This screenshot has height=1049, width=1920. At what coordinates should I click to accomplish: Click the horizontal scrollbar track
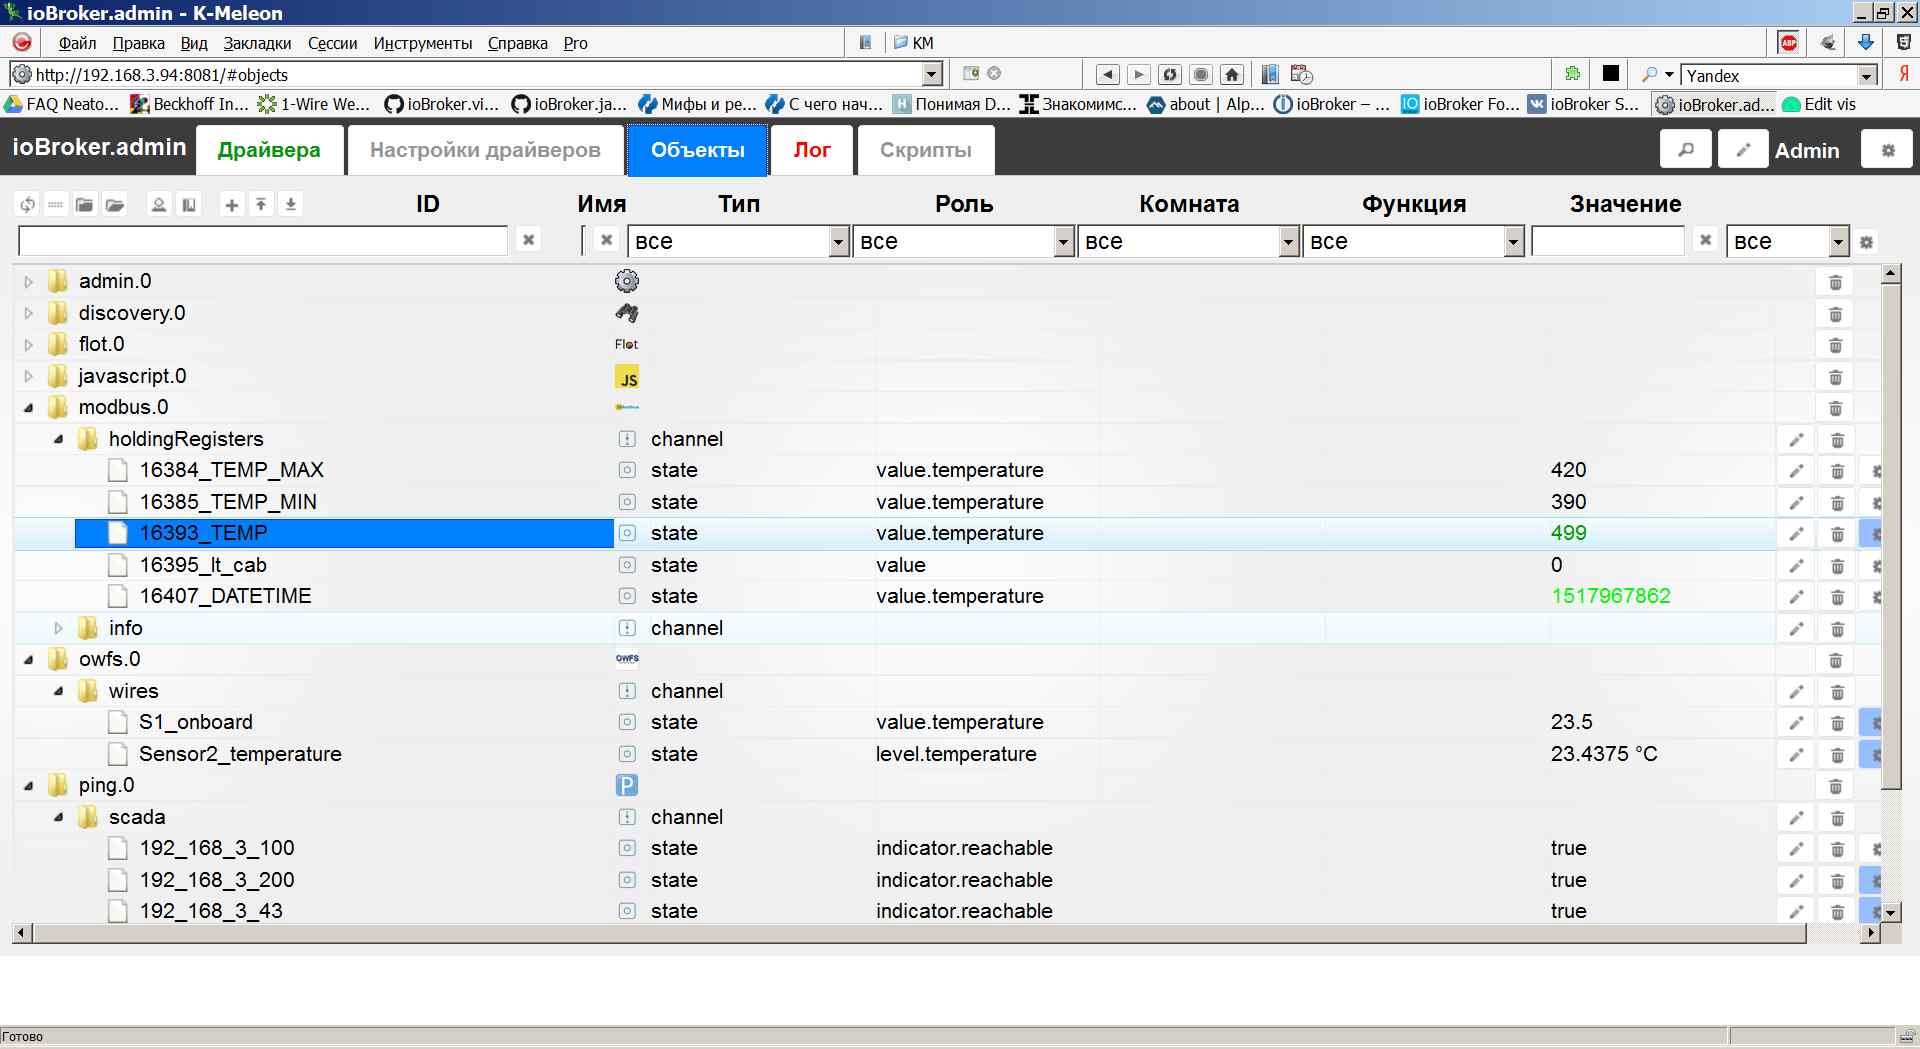[x=945, y=933]
